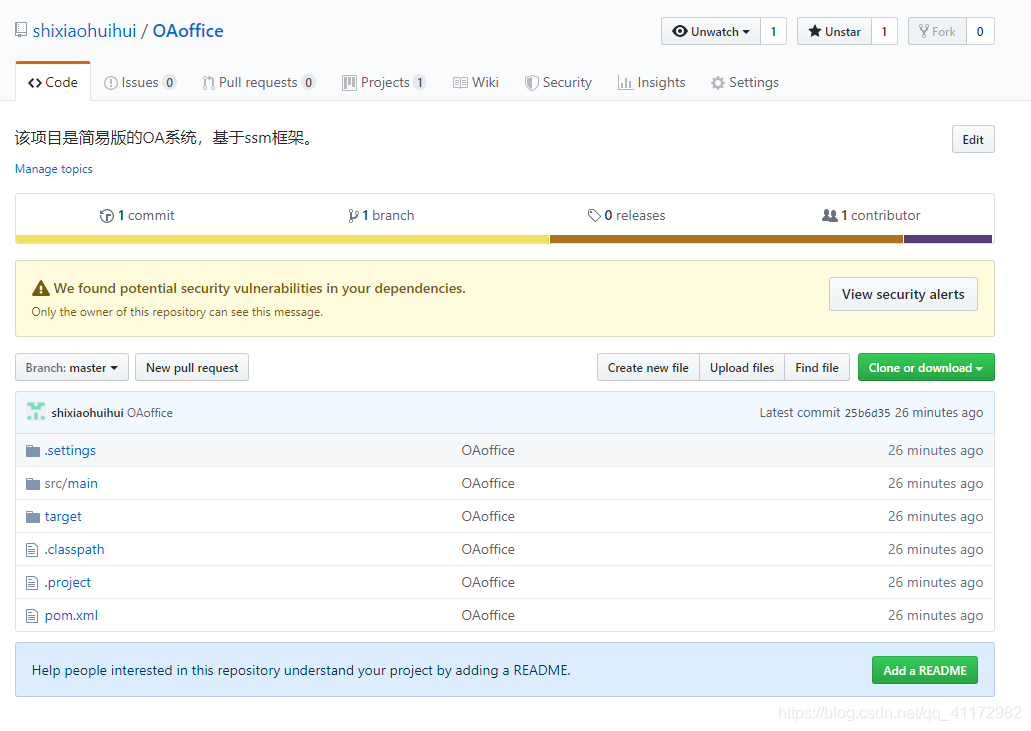Open the latest commit message OAoffice in header row
The height and width of the screenshot is (731, 1031).
point(150,413)
